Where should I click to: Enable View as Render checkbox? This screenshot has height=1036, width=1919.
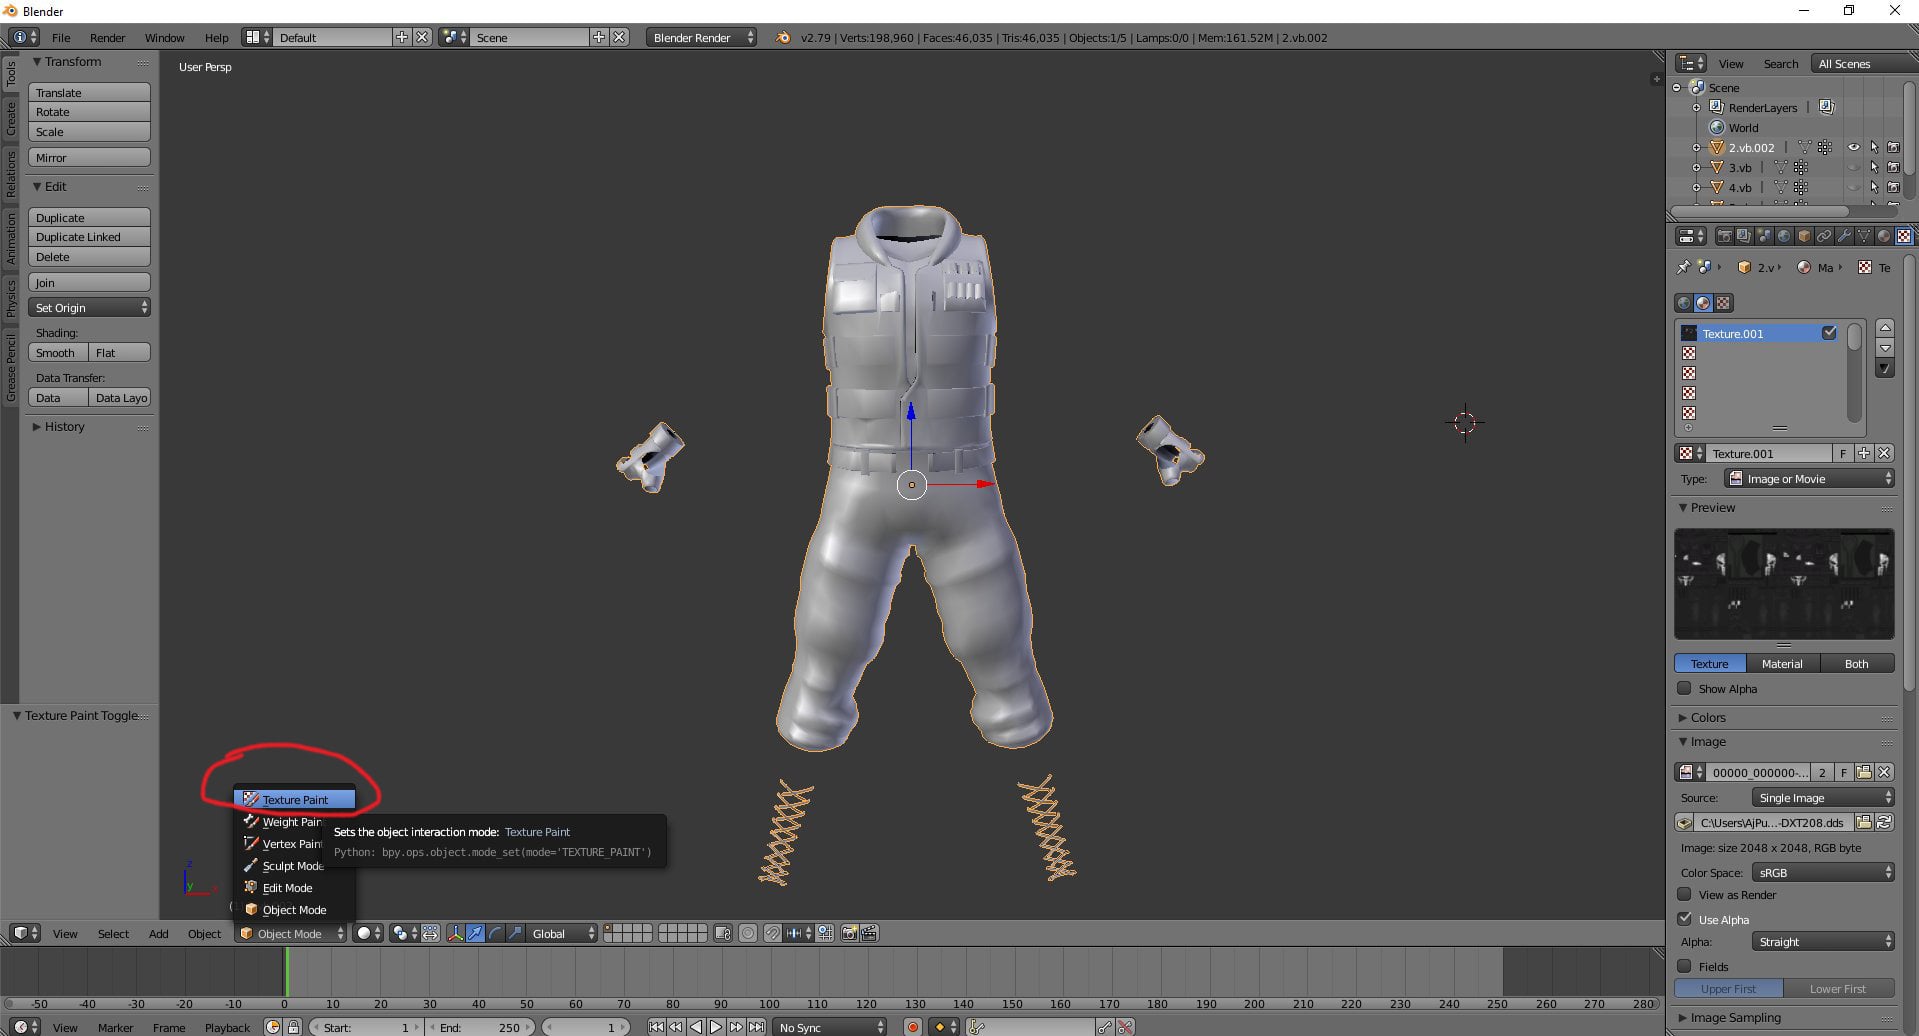(x=1684, y=895)
